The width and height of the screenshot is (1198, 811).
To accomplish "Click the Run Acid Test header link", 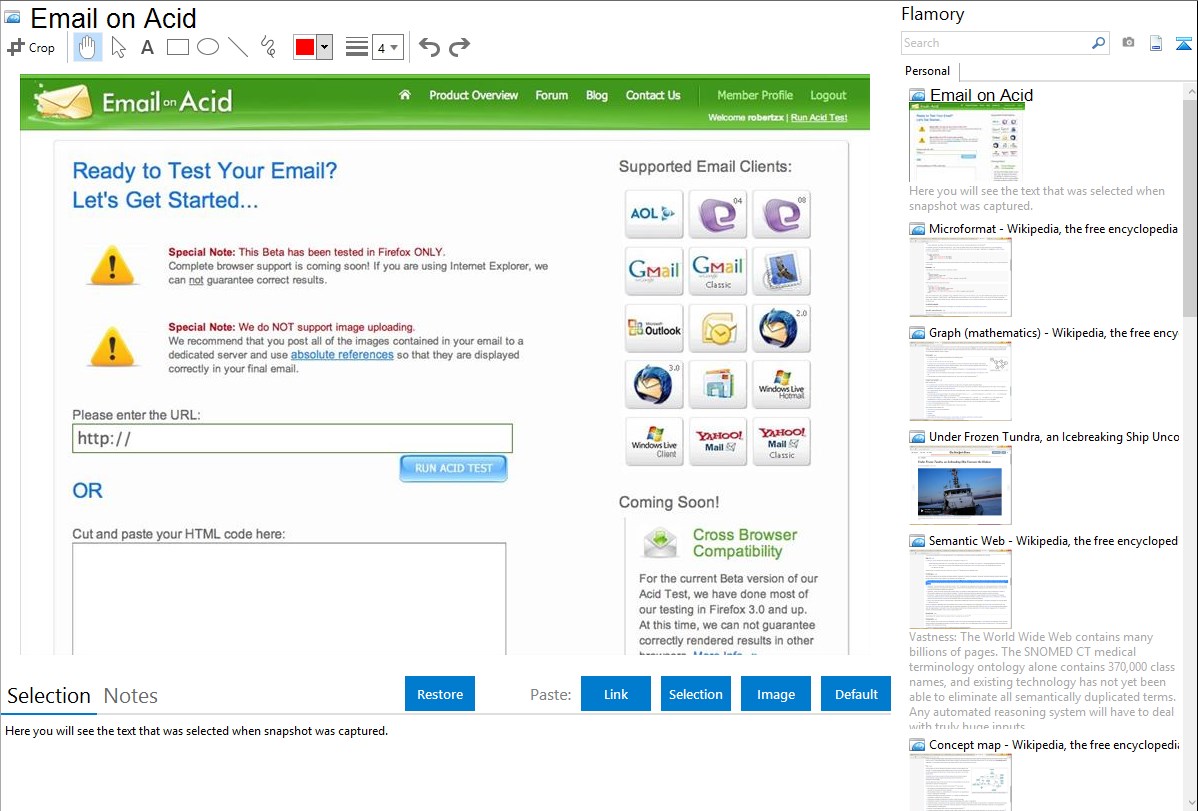I will (819, 118).
